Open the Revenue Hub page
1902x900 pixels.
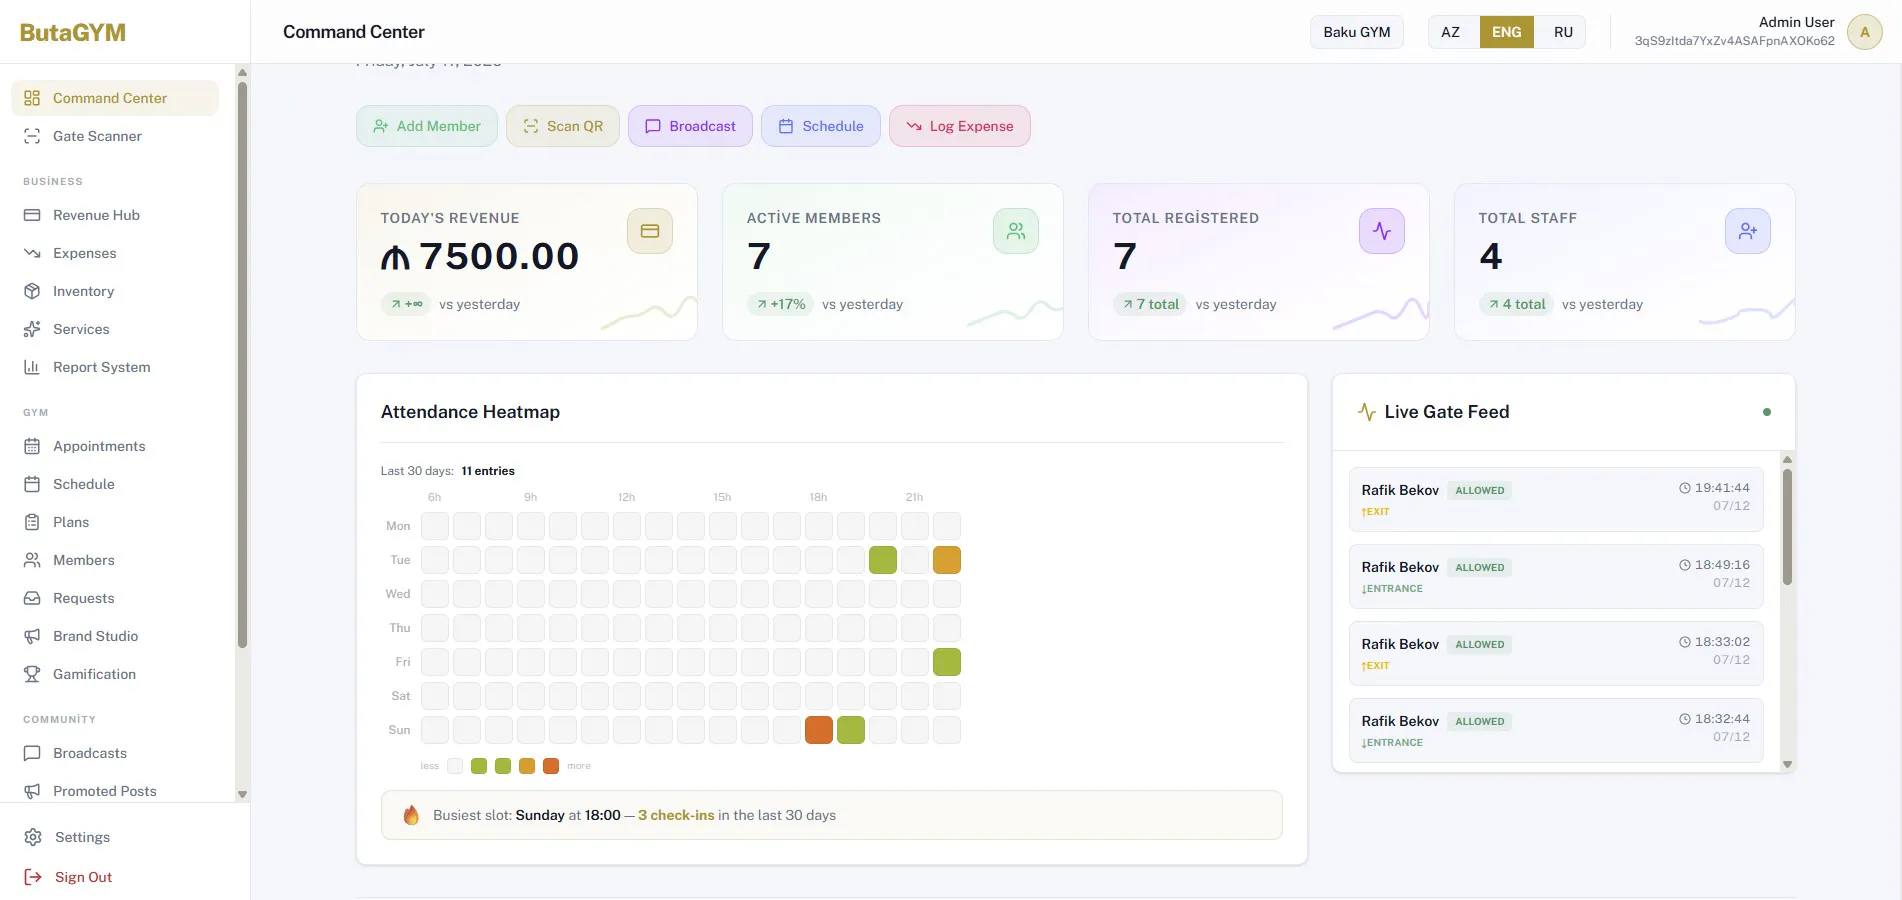(115, 215)
